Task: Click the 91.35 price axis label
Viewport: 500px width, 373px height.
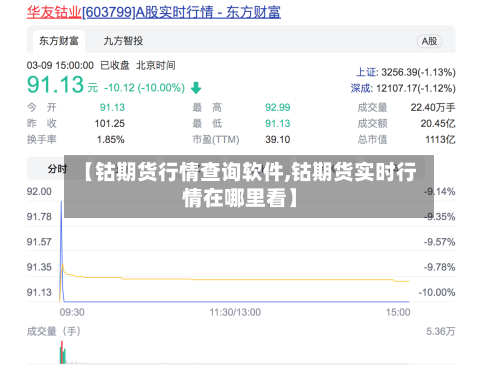Action: 39,267
